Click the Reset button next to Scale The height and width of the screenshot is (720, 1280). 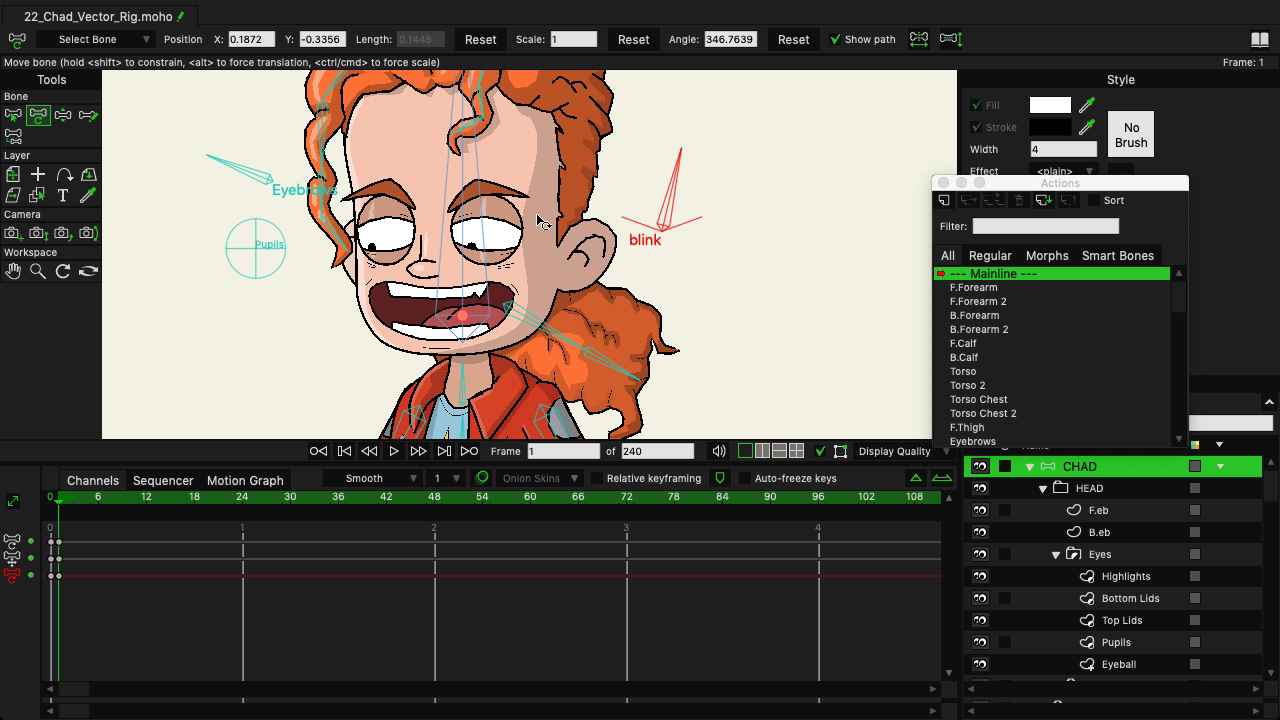pos(632,39)
